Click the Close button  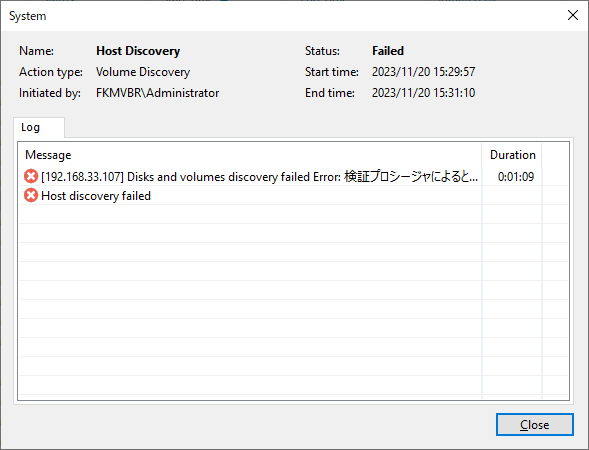(535, 425)
